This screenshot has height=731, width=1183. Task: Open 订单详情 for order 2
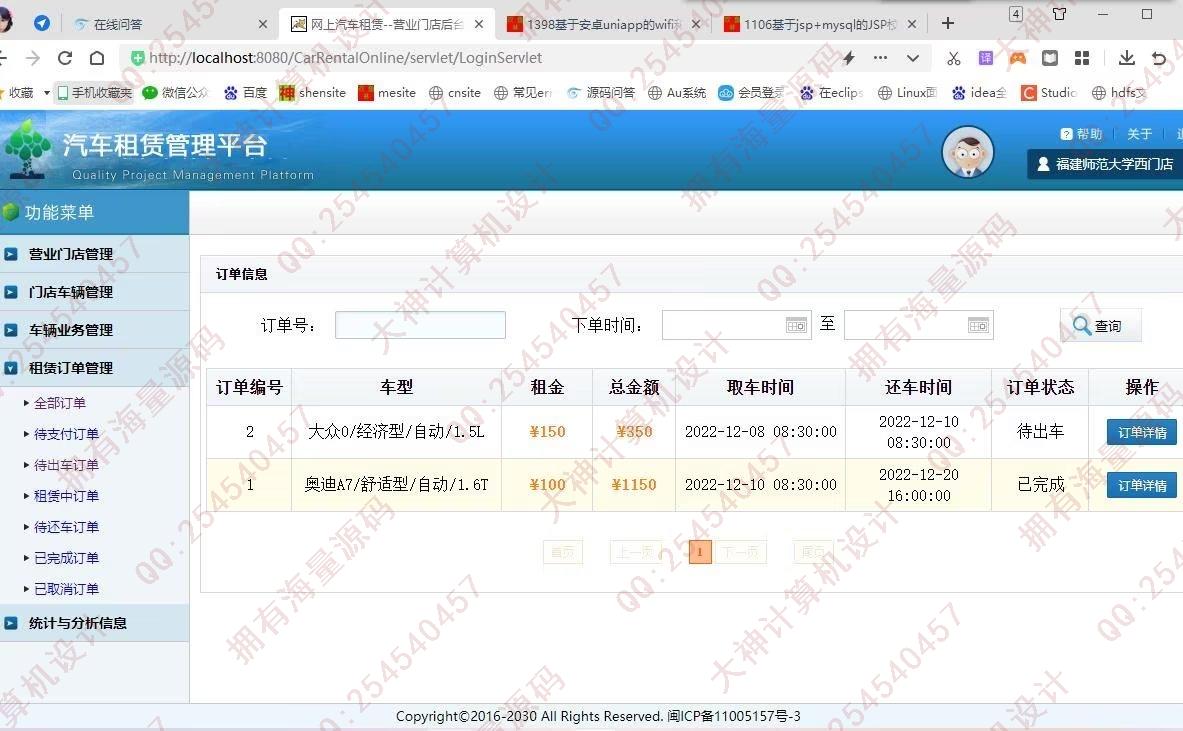[x=1142, y=432]
